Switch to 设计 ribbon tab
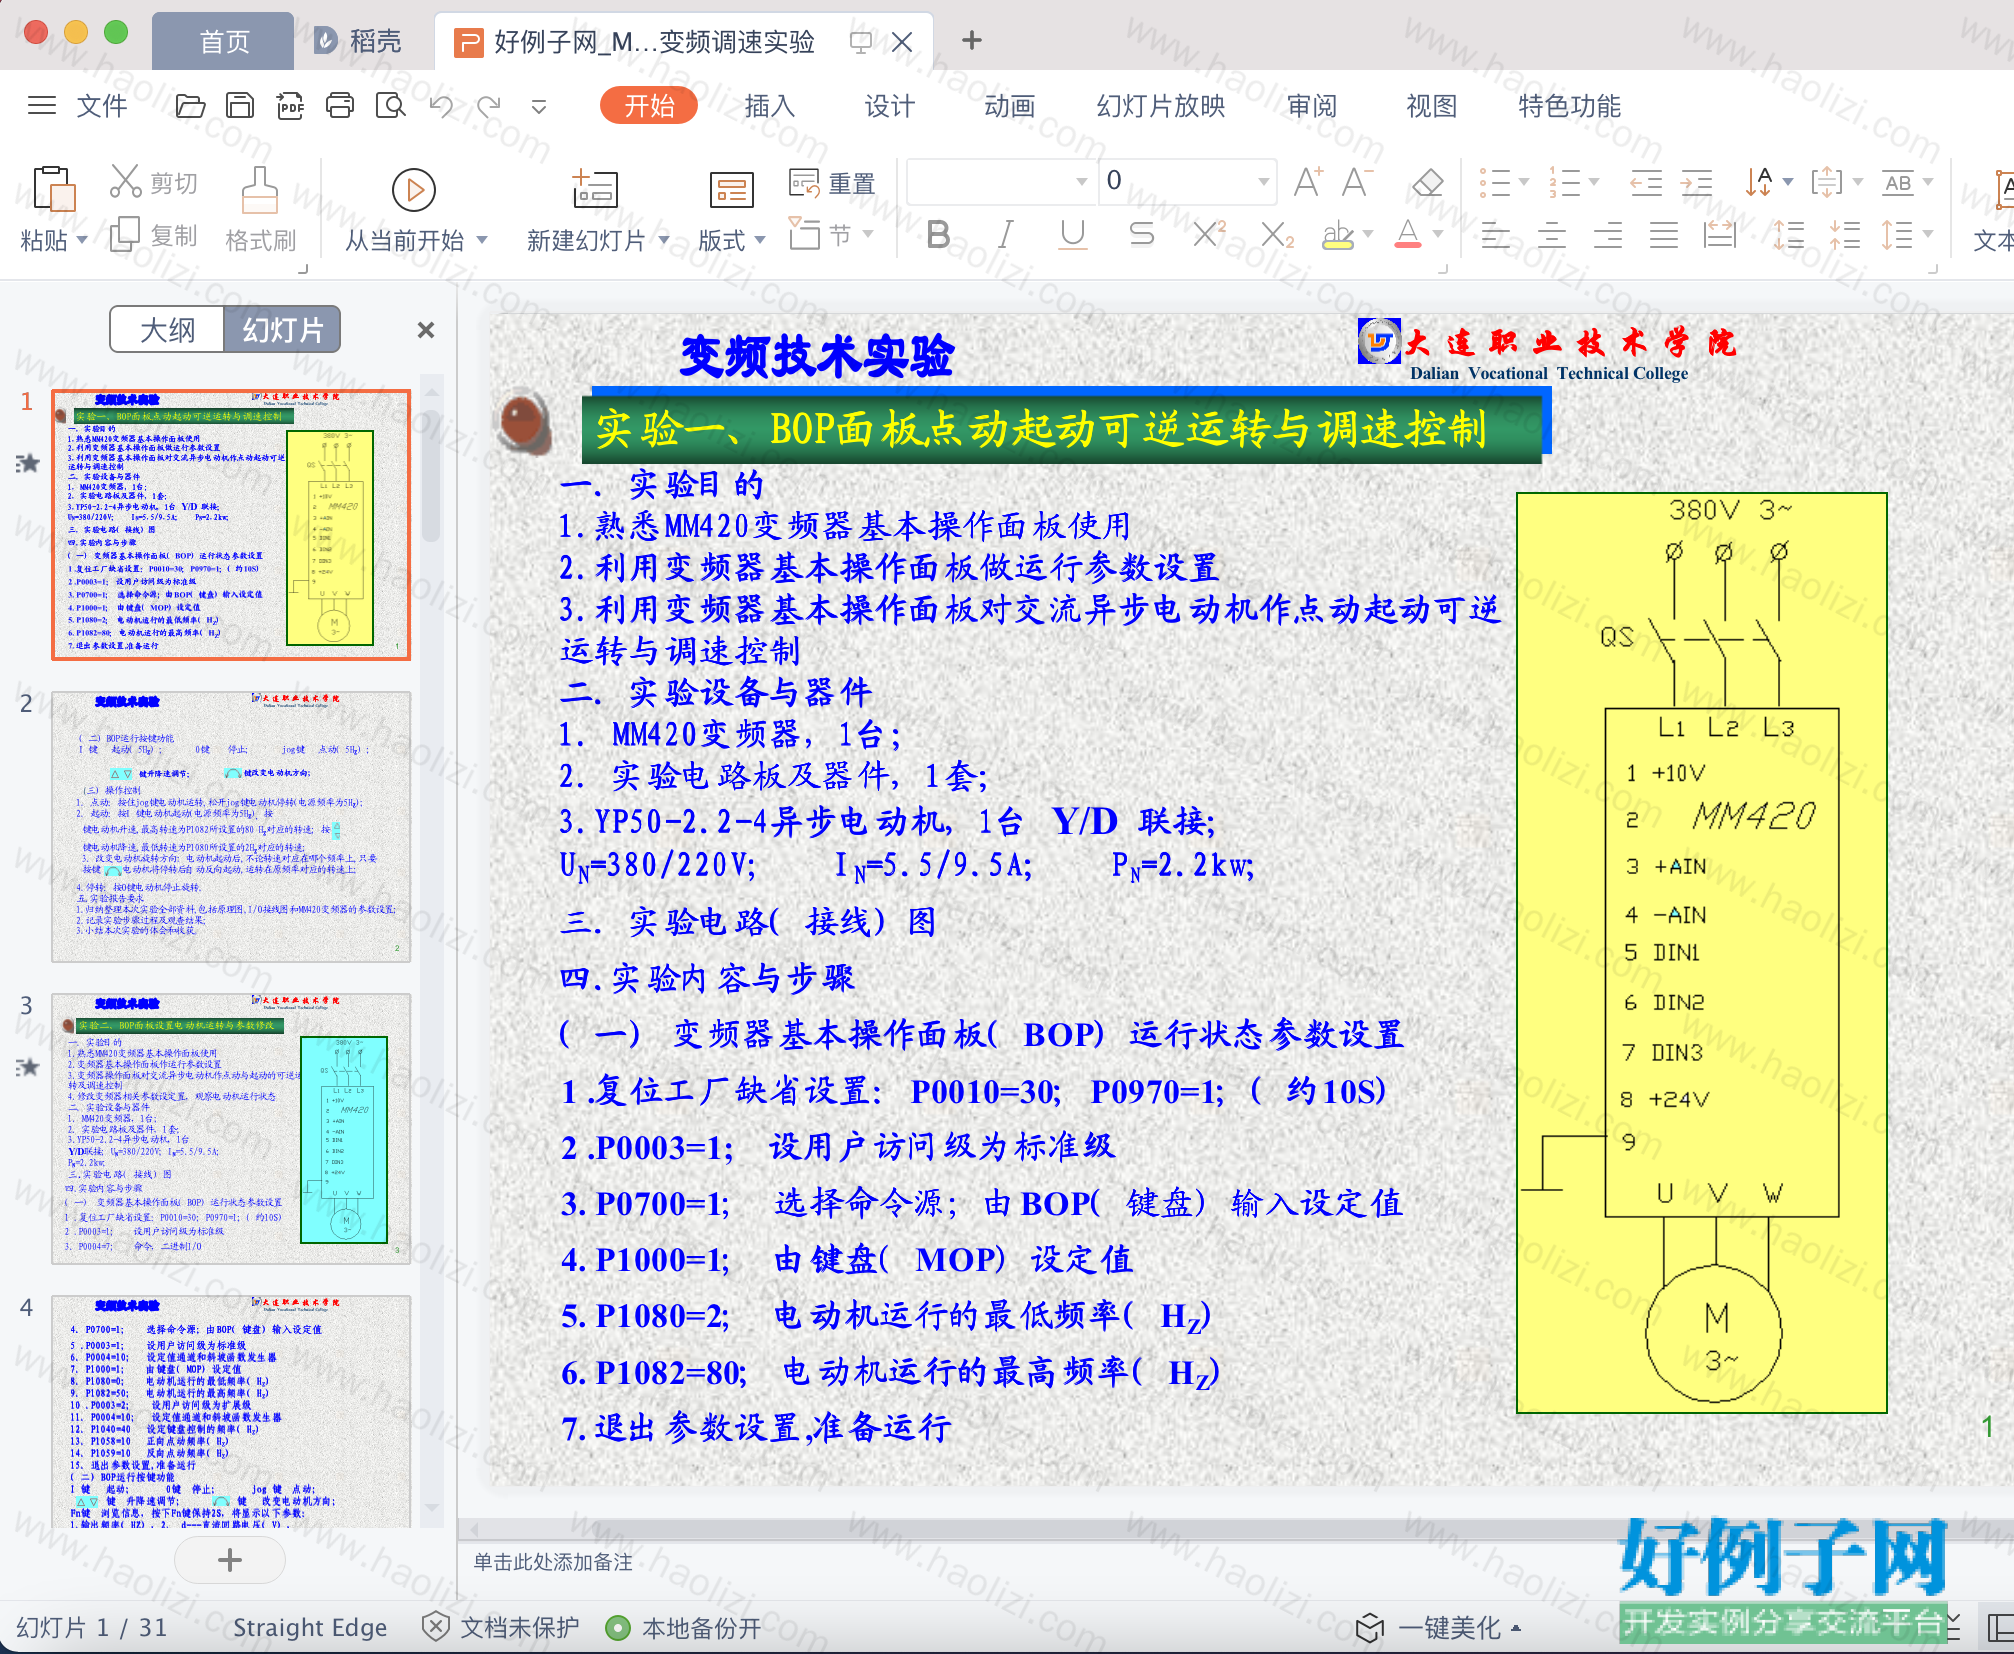Image resolution: width=2014 pixels, height=1654 pixels. pos(889,105)
